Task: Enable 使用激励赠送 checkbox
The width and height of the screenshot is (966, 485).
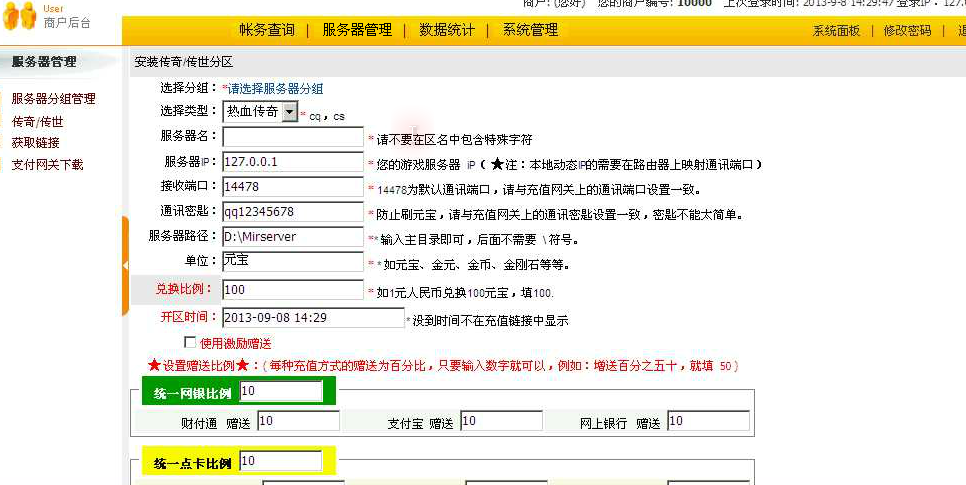Action: pyautogui.click(x=190, y=342)
